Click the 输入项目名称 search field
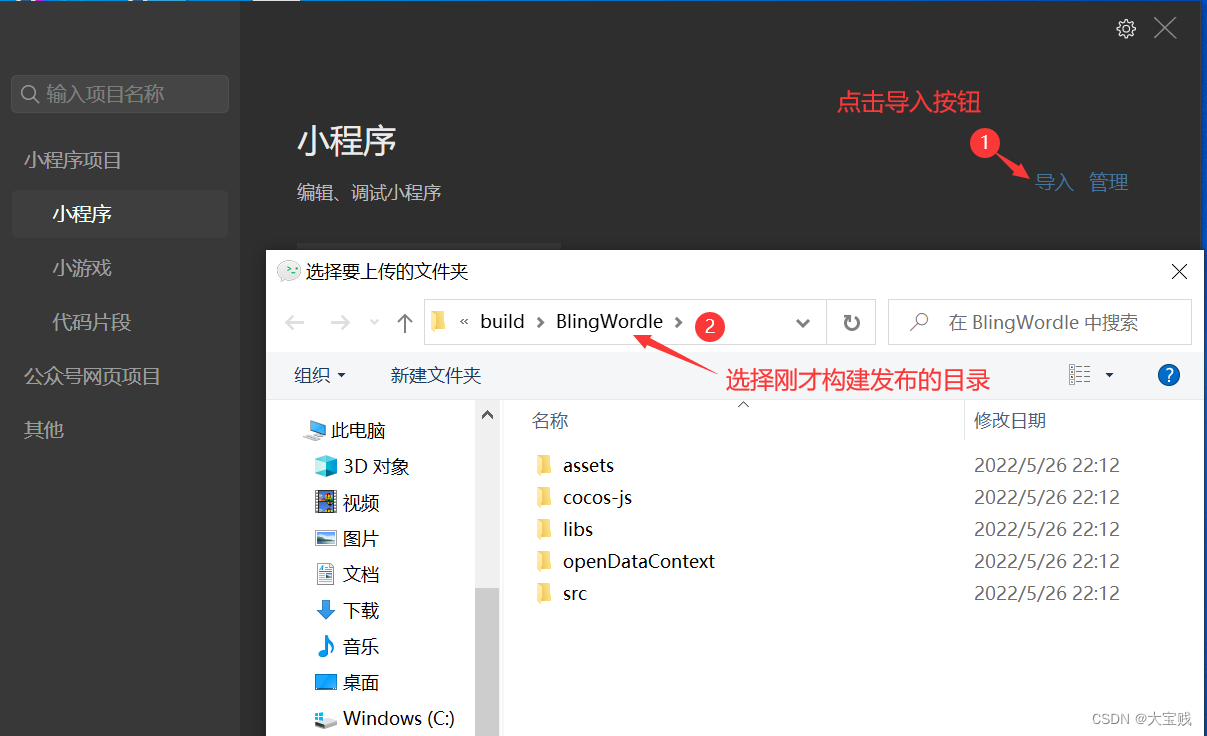 point(120,94)
